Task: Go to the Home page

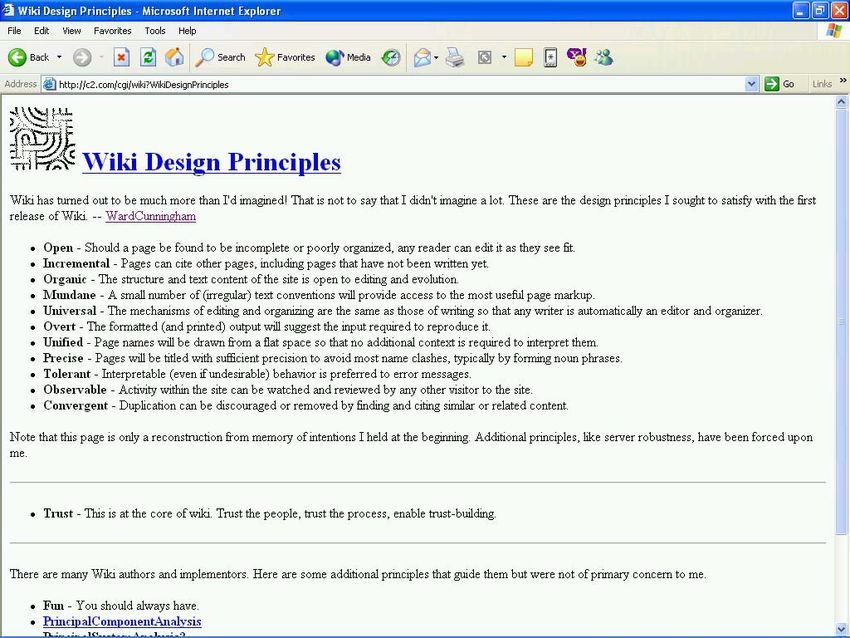Action: click(x=174, y=57)
